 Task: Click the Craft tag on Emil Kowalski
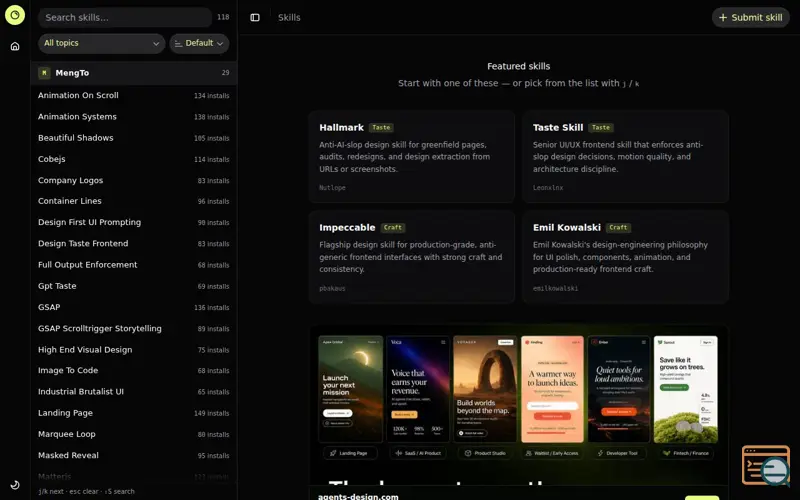coord(618,228)
